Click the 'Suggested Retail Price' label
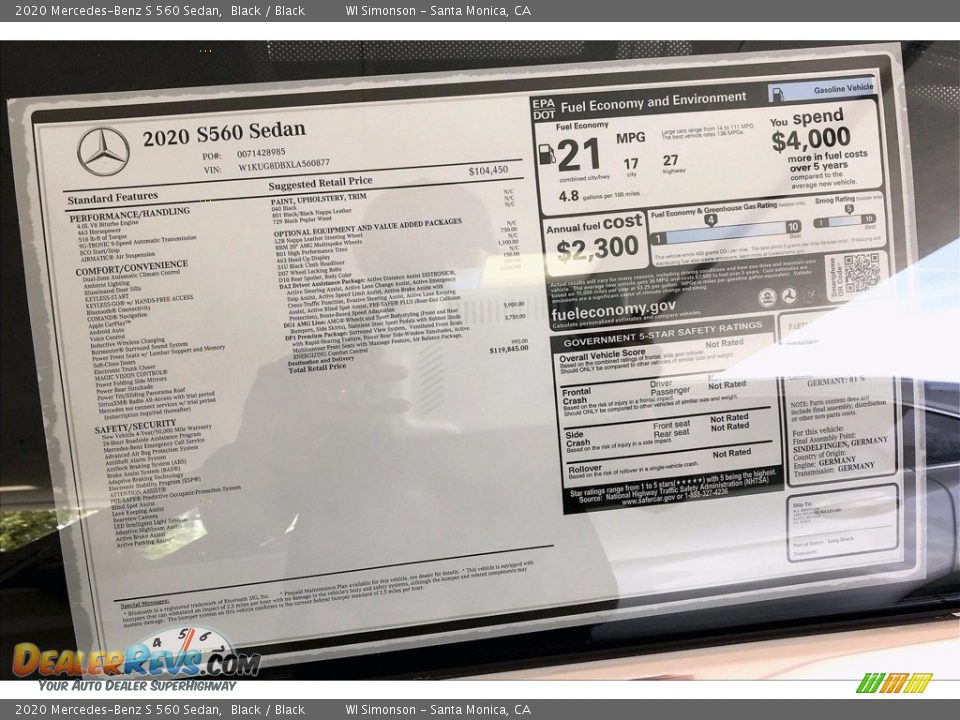The height and width of the screenshot is (720, 960). [x=320, y=182]
